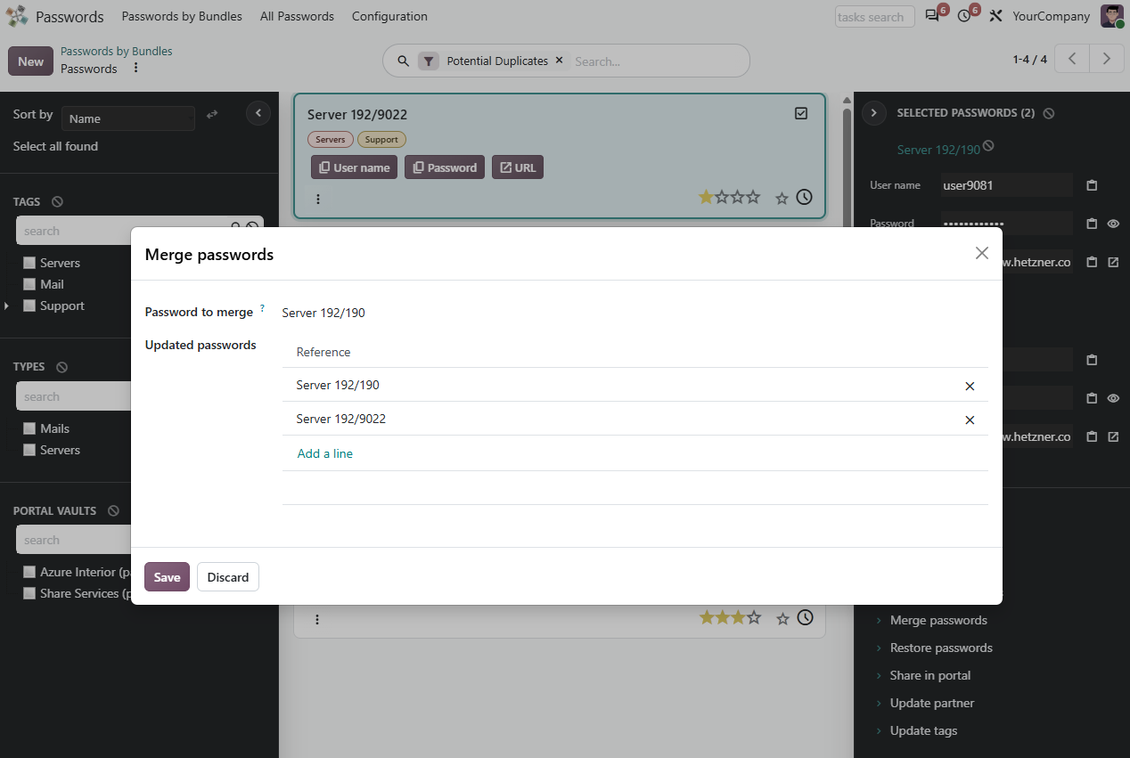Clear the TYPES filter
The height and width of the screenshot is (758, 1130).
click(x=62, y=367)
